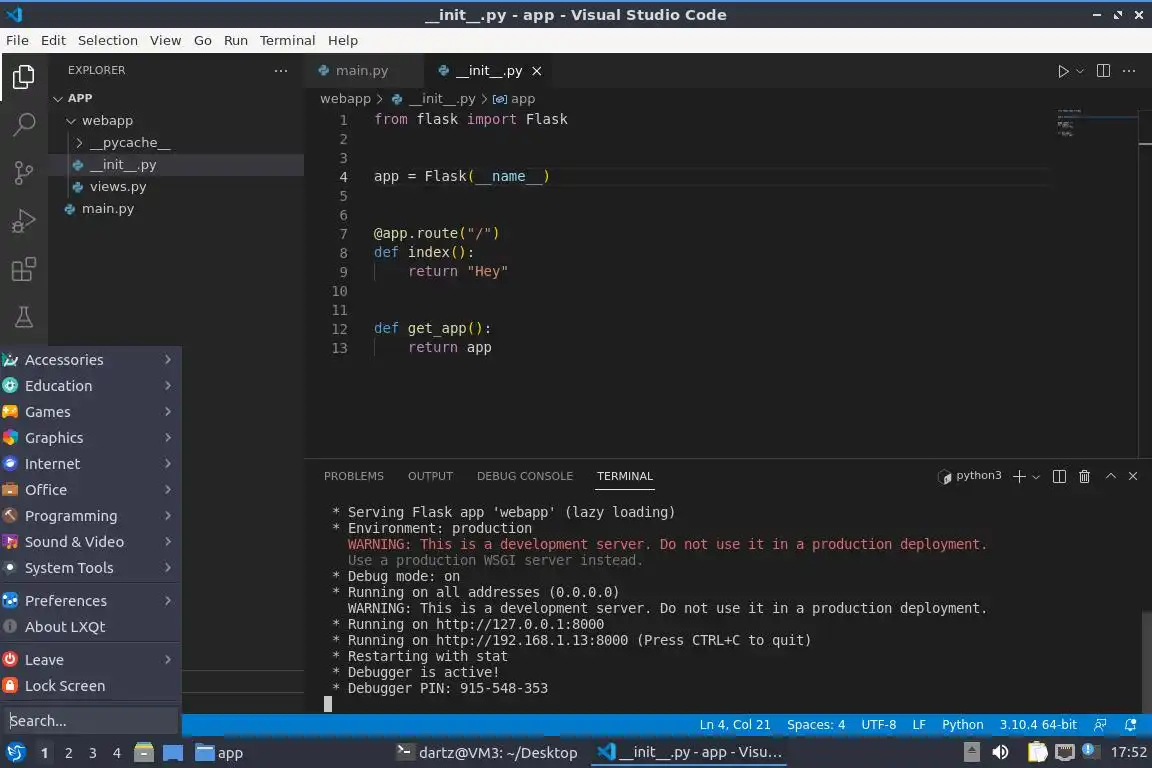Select the __init__.py editor tab
This screenshot has height=768, width=1152.
pyautogui.click(x=489, y=71)
